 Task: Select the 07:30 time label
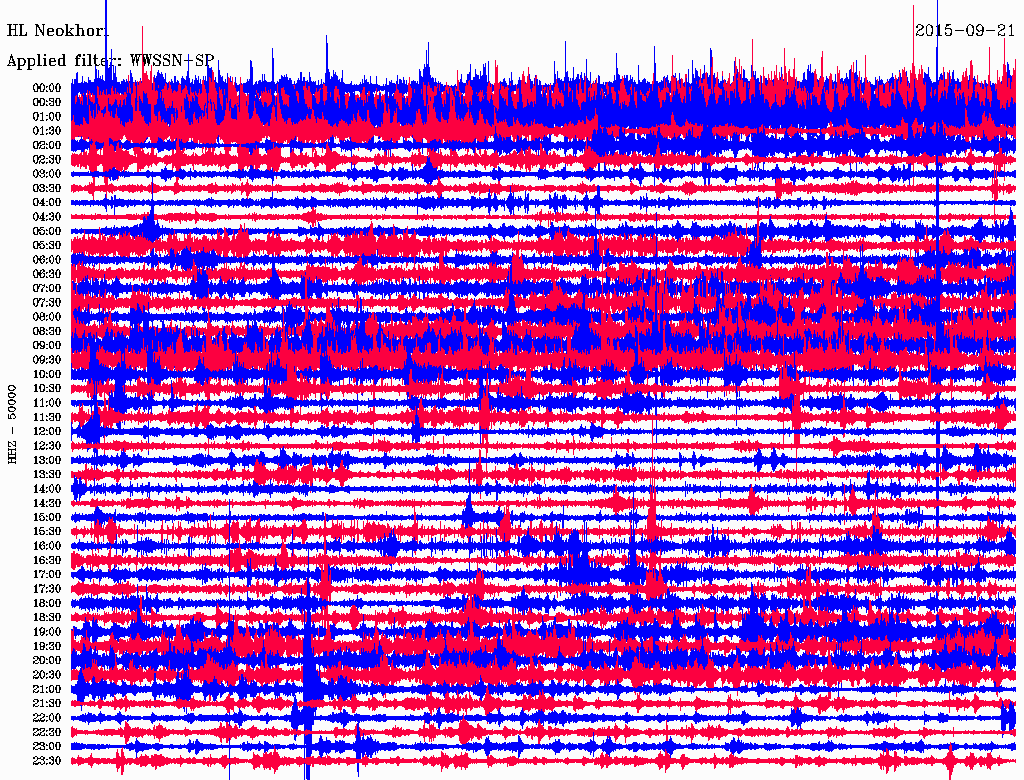(47, 302)
